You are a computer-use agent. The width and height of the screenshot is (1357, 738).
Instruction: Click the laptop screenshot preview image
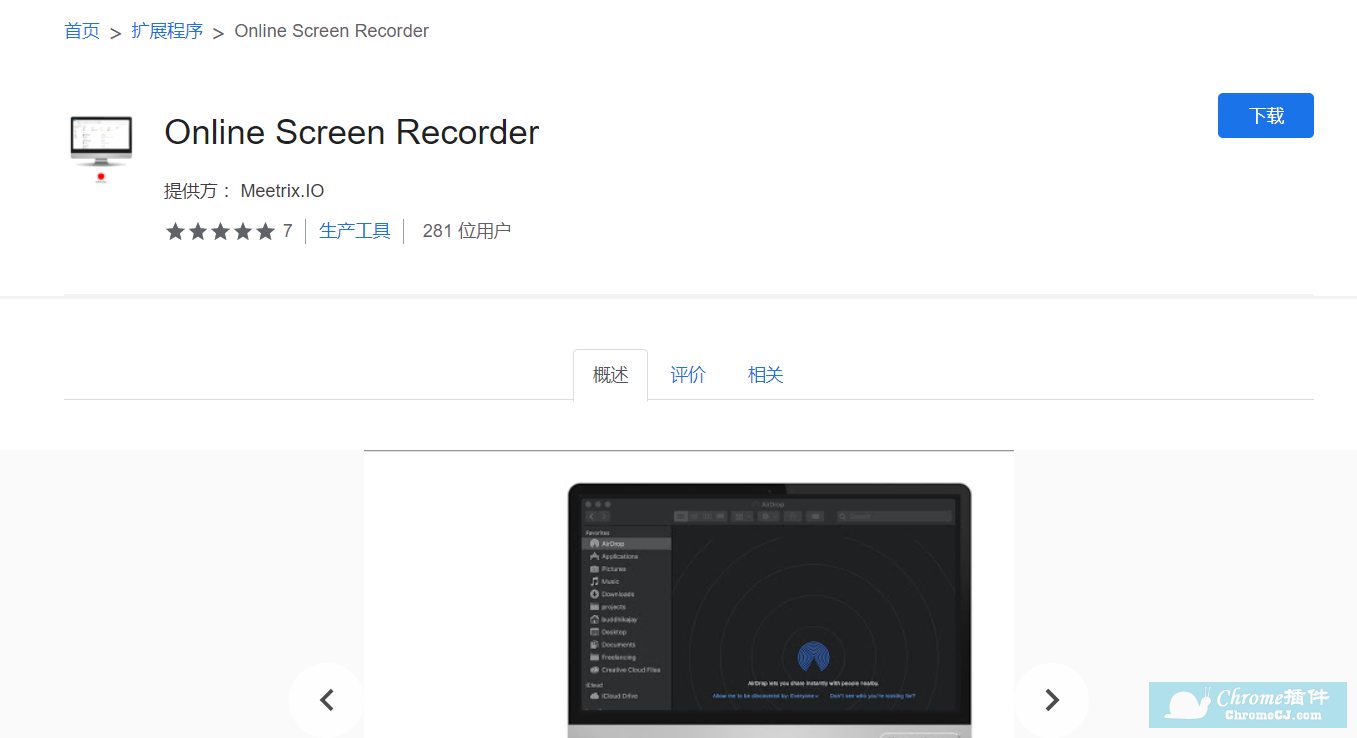[689, 594]
